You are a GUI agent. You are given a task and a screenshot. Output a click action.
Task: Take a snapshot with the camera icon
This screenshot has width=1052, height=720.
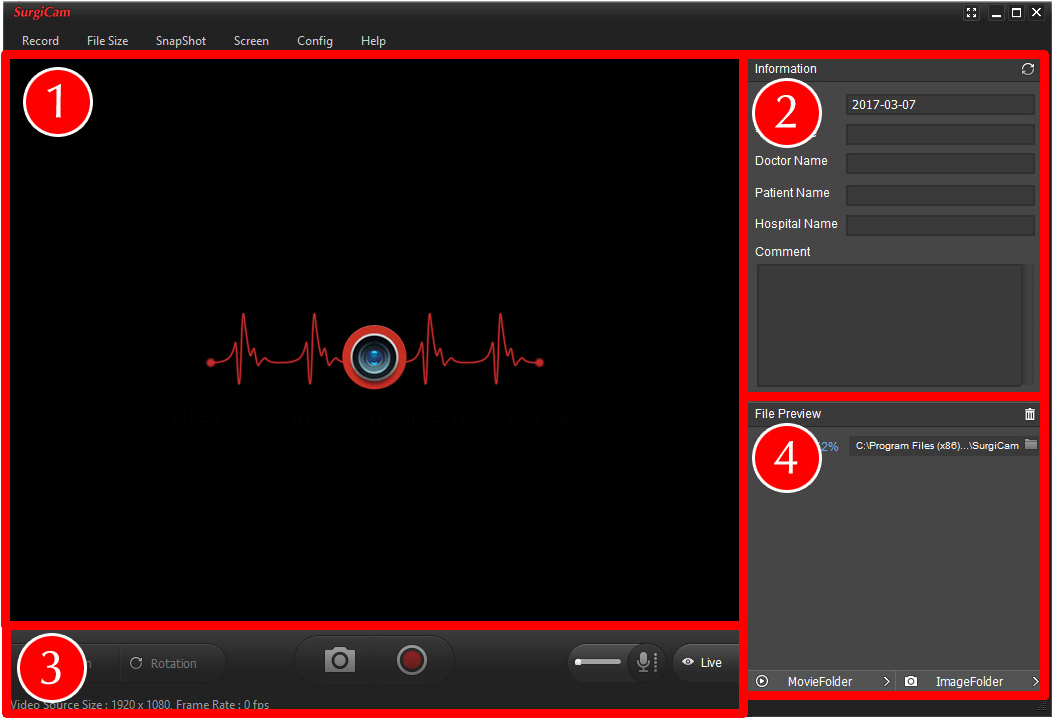pyautogui.click(x=339, y=660)
